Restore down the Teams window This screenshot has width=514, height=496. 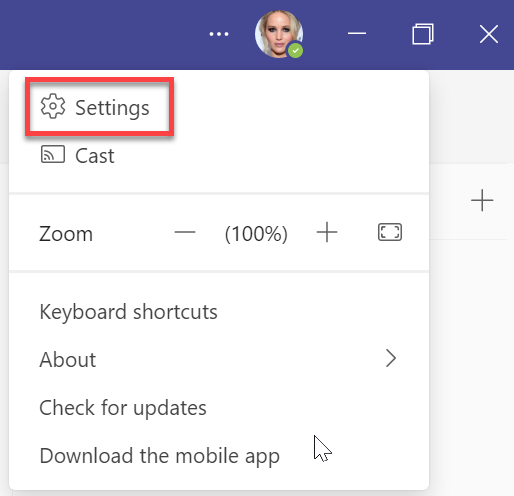423,34
